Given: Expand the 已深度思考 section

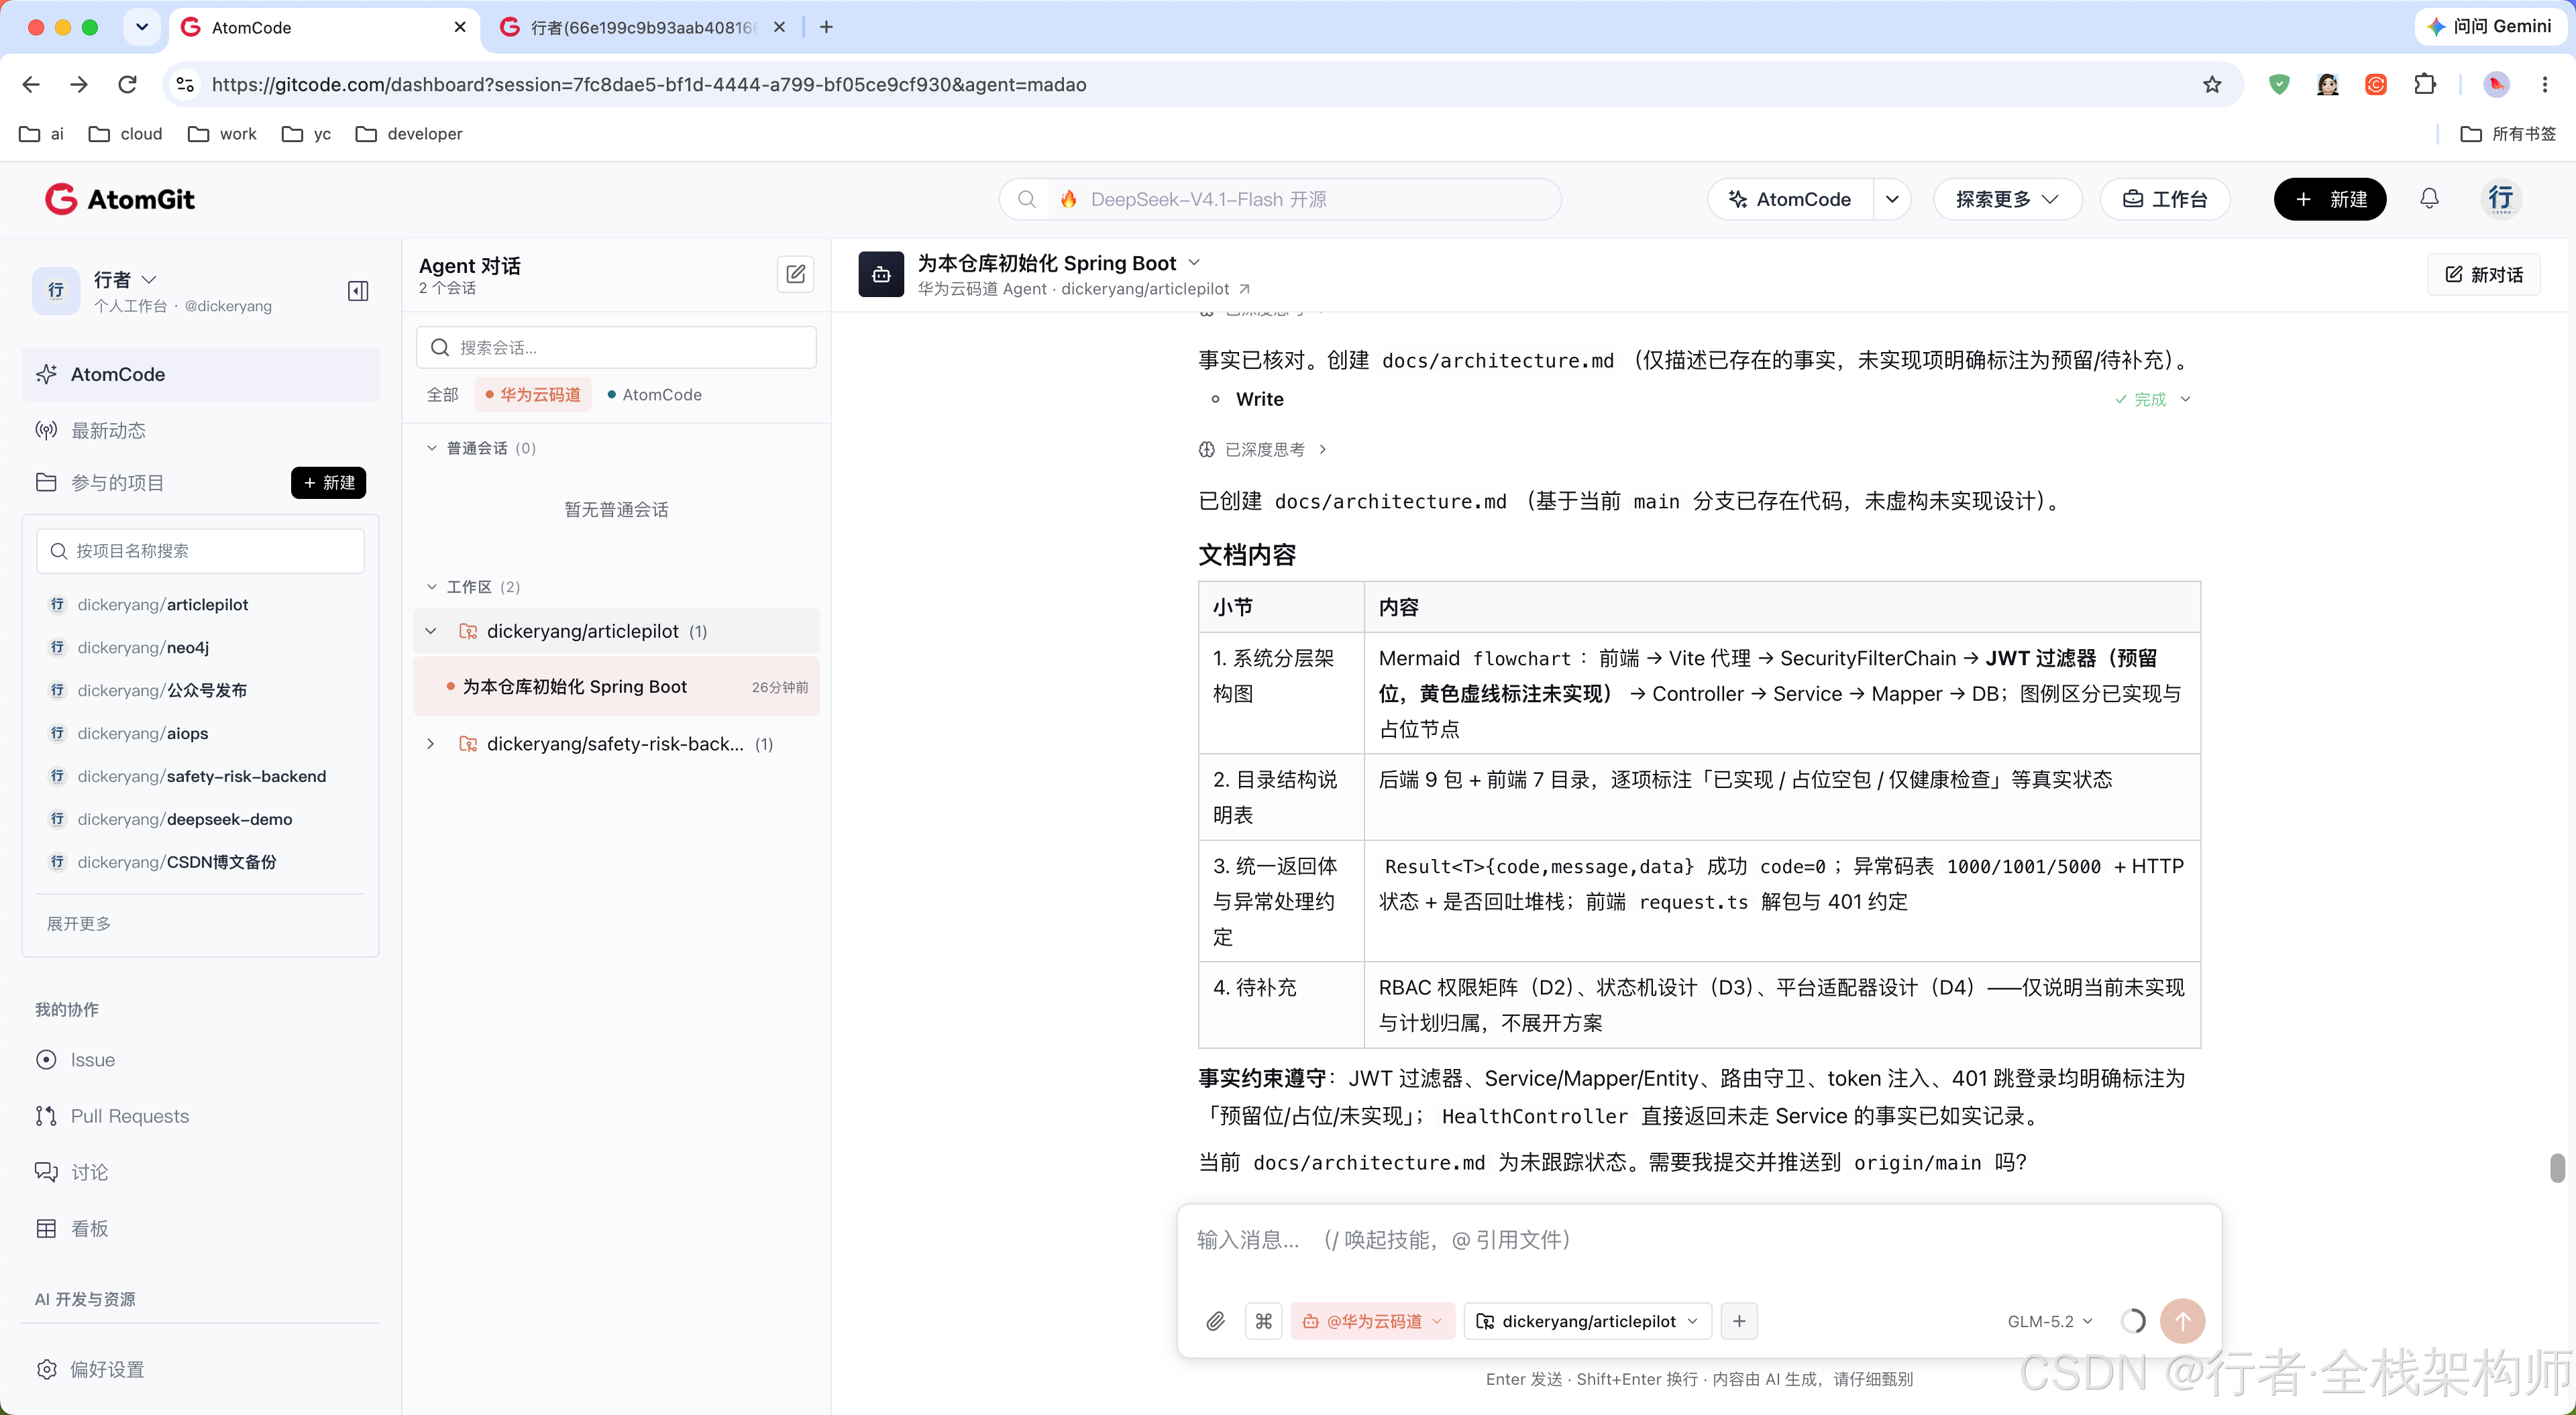Looking at the screenshot, I should [x=1263, y=450].
